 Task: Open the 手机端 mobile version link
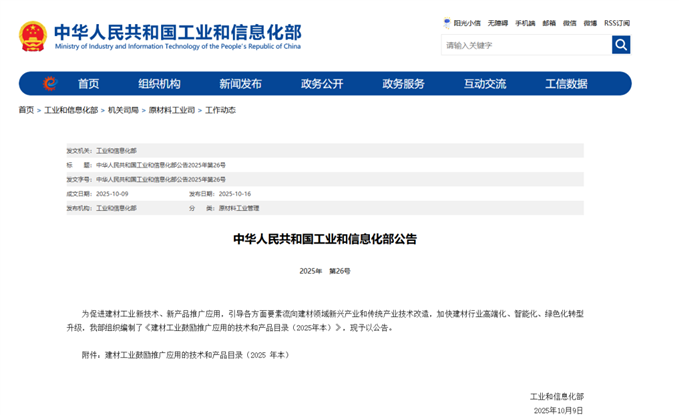(525, 22)
